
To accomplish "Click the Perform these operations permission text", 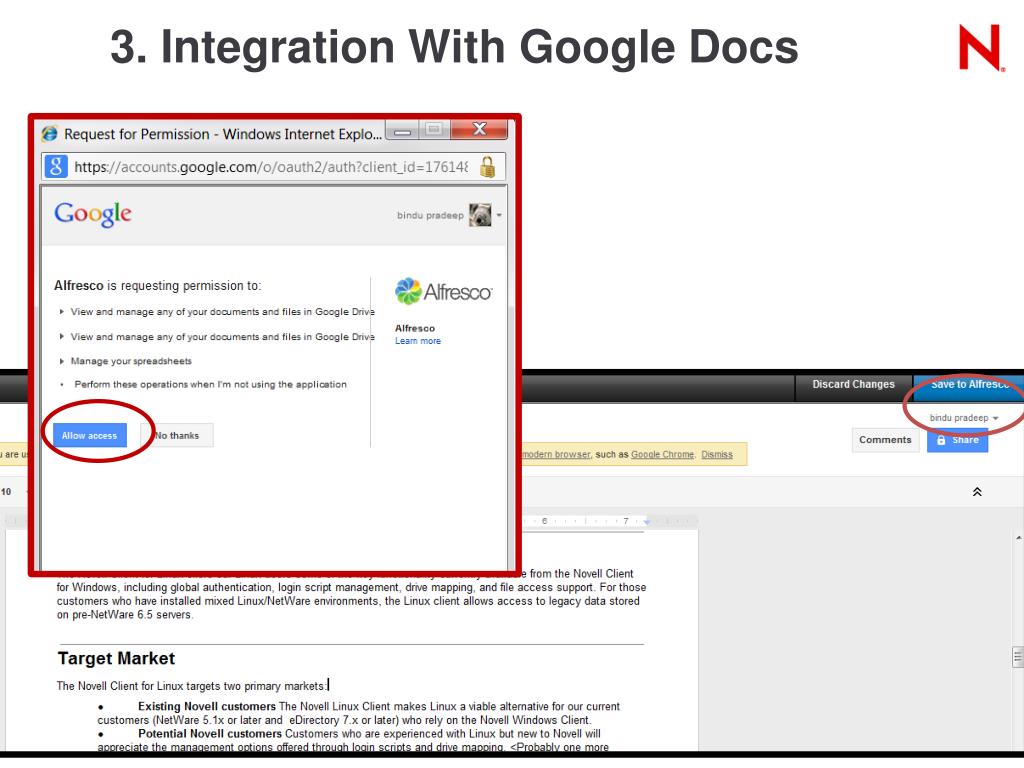I will [210, 384].
